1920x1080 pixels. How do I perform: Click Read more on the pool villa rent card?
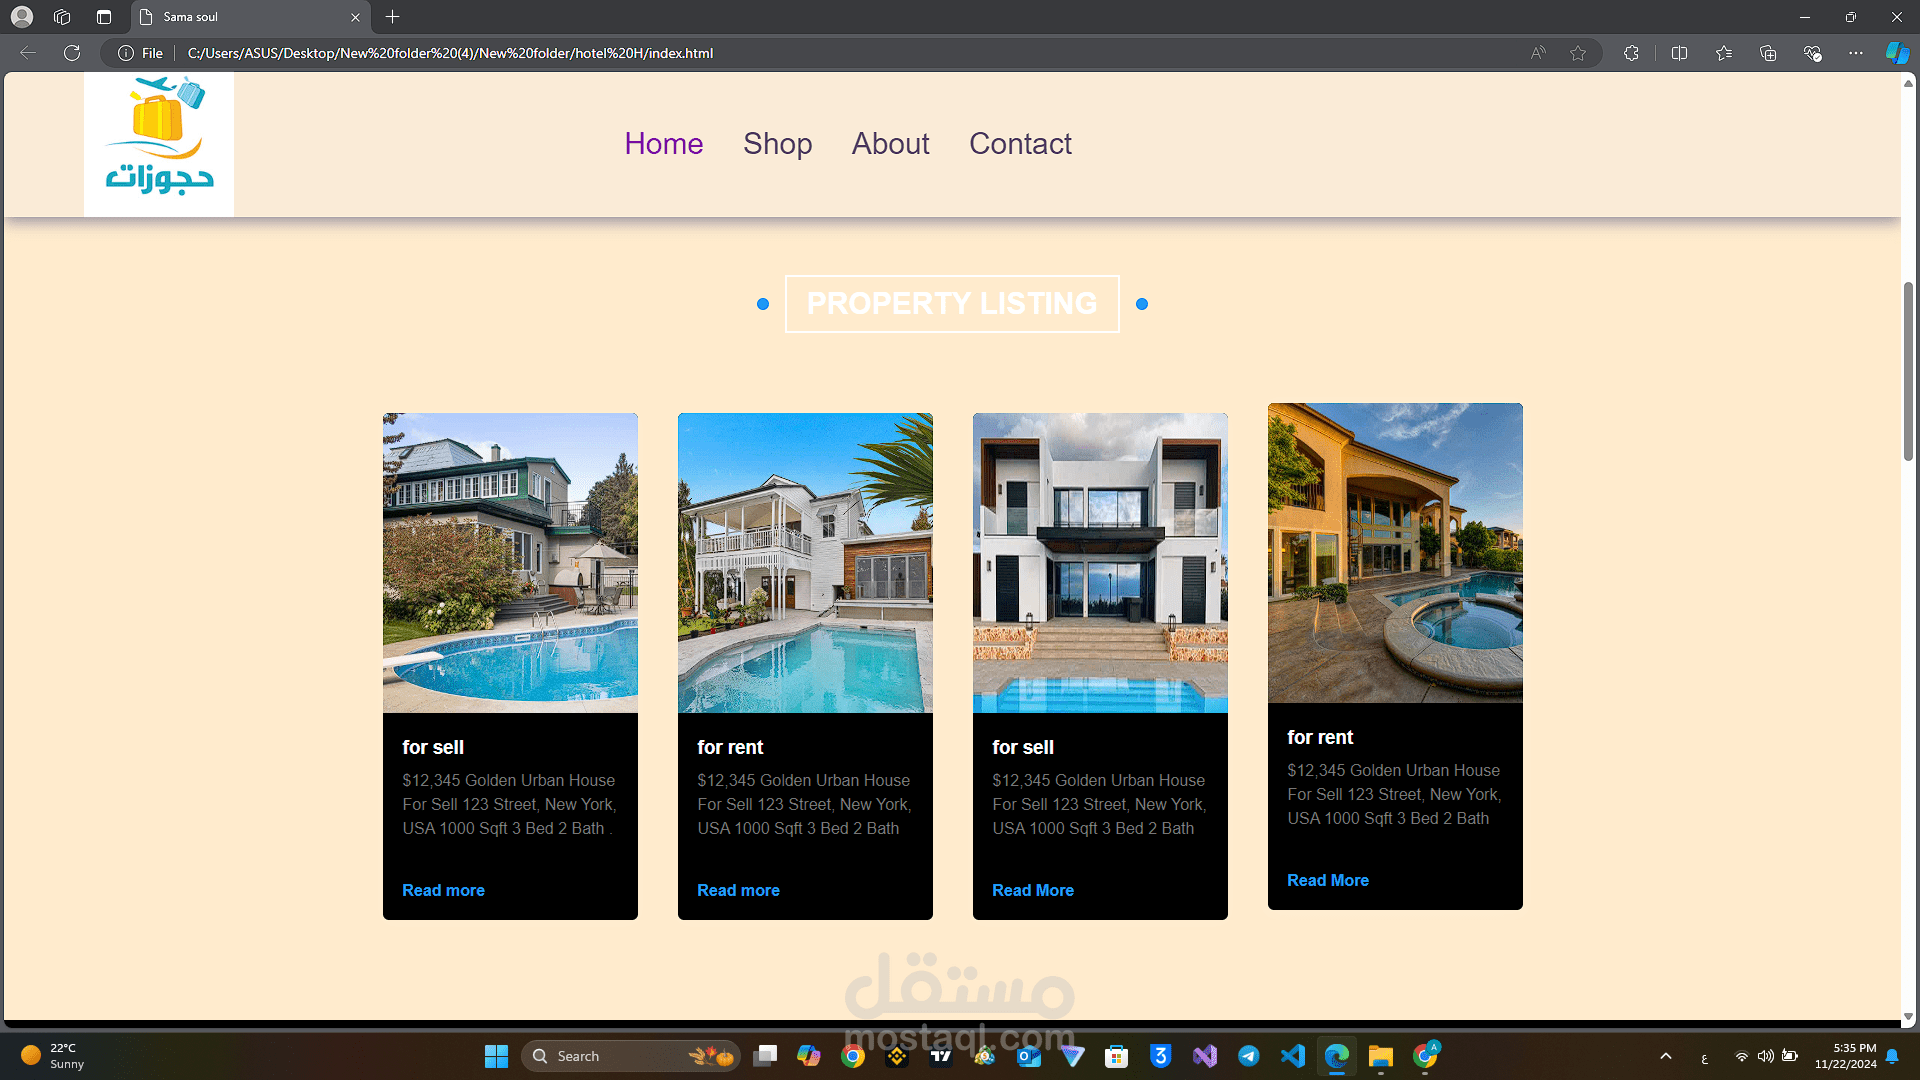[x=738, y=890]
